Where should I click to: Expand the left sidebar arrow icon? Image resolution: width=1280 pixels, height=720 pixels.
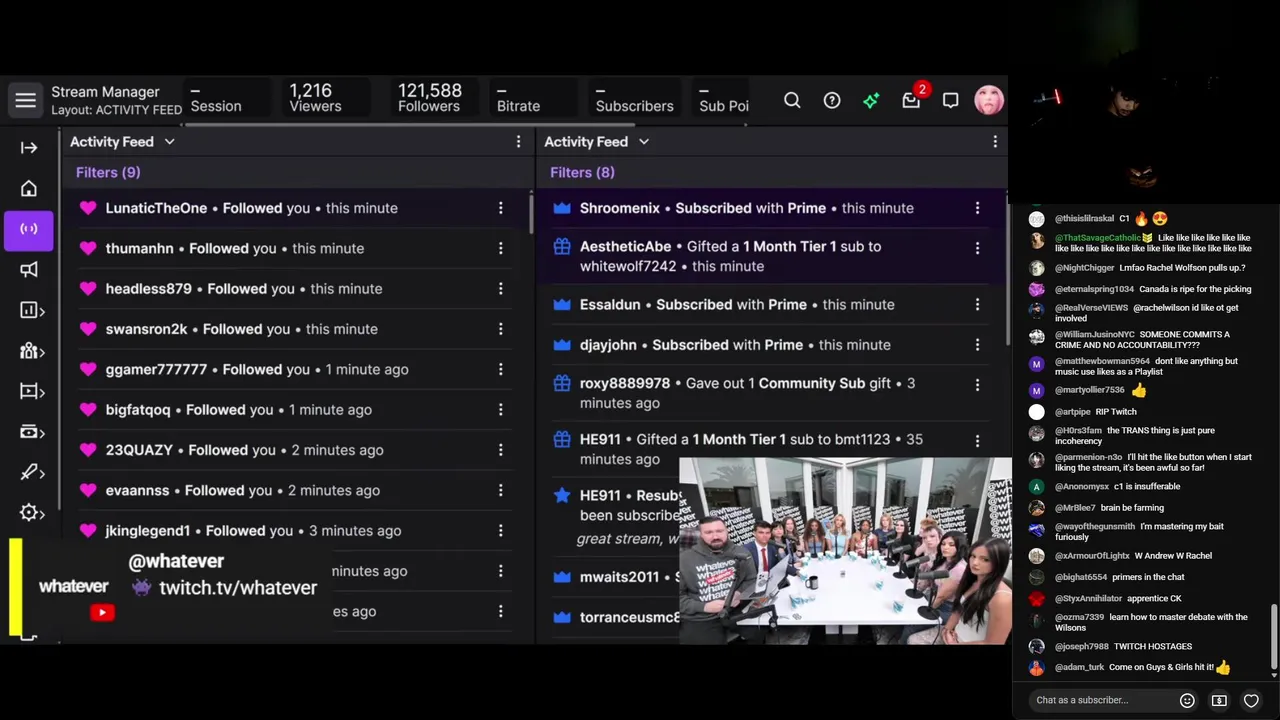click(x=29, y=148)
